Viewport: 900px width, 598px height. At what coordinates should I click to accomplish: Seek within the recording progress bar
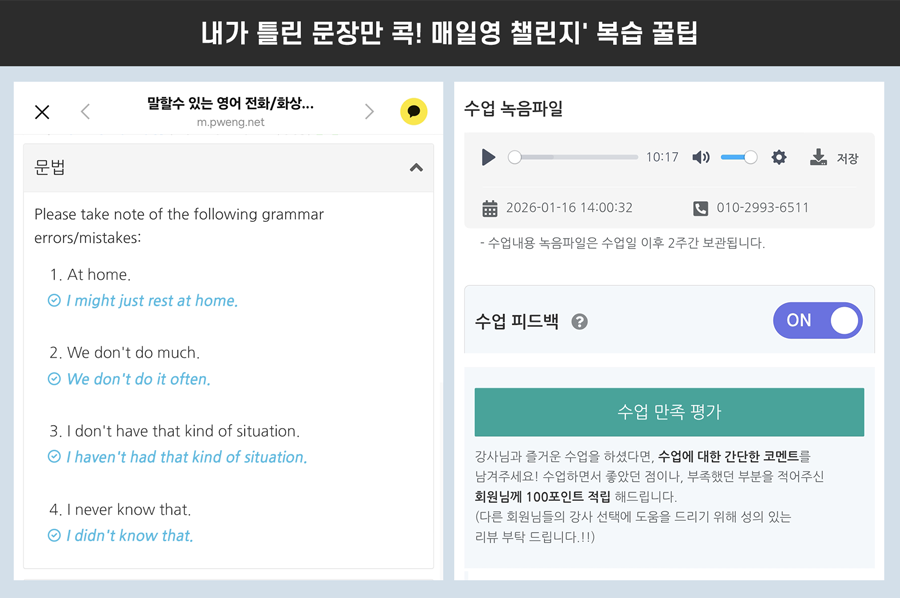pyautogui.click(x=575, y=157)
